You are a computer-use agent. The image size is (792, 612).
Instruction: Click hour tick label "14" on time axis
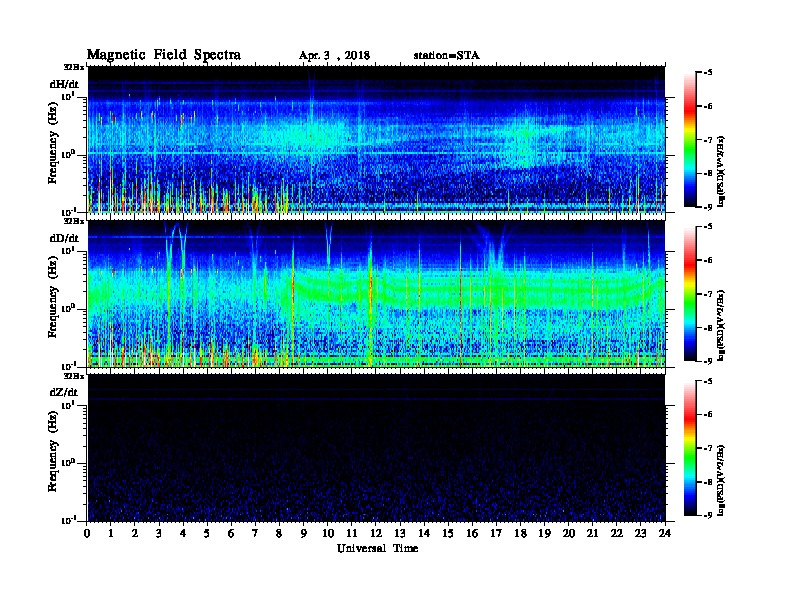tap(424, 534)
